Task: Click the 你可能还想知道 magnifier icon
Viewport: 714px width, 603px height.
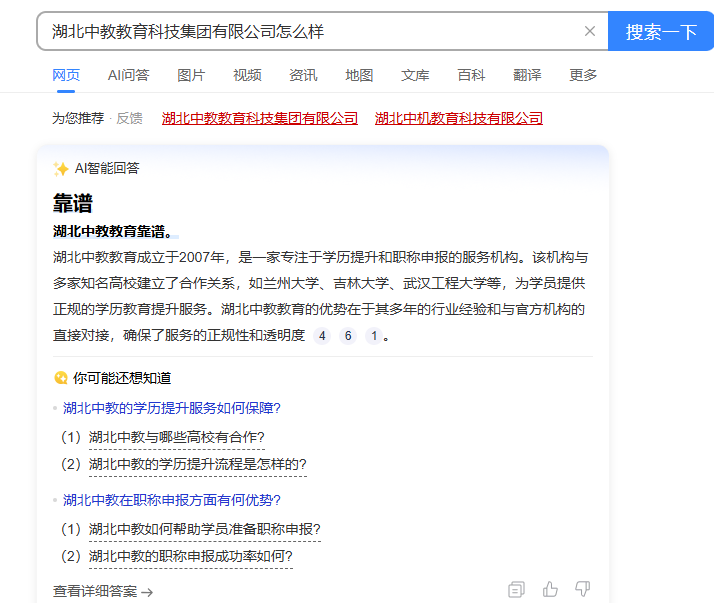Action: click(x=61, y=378)
